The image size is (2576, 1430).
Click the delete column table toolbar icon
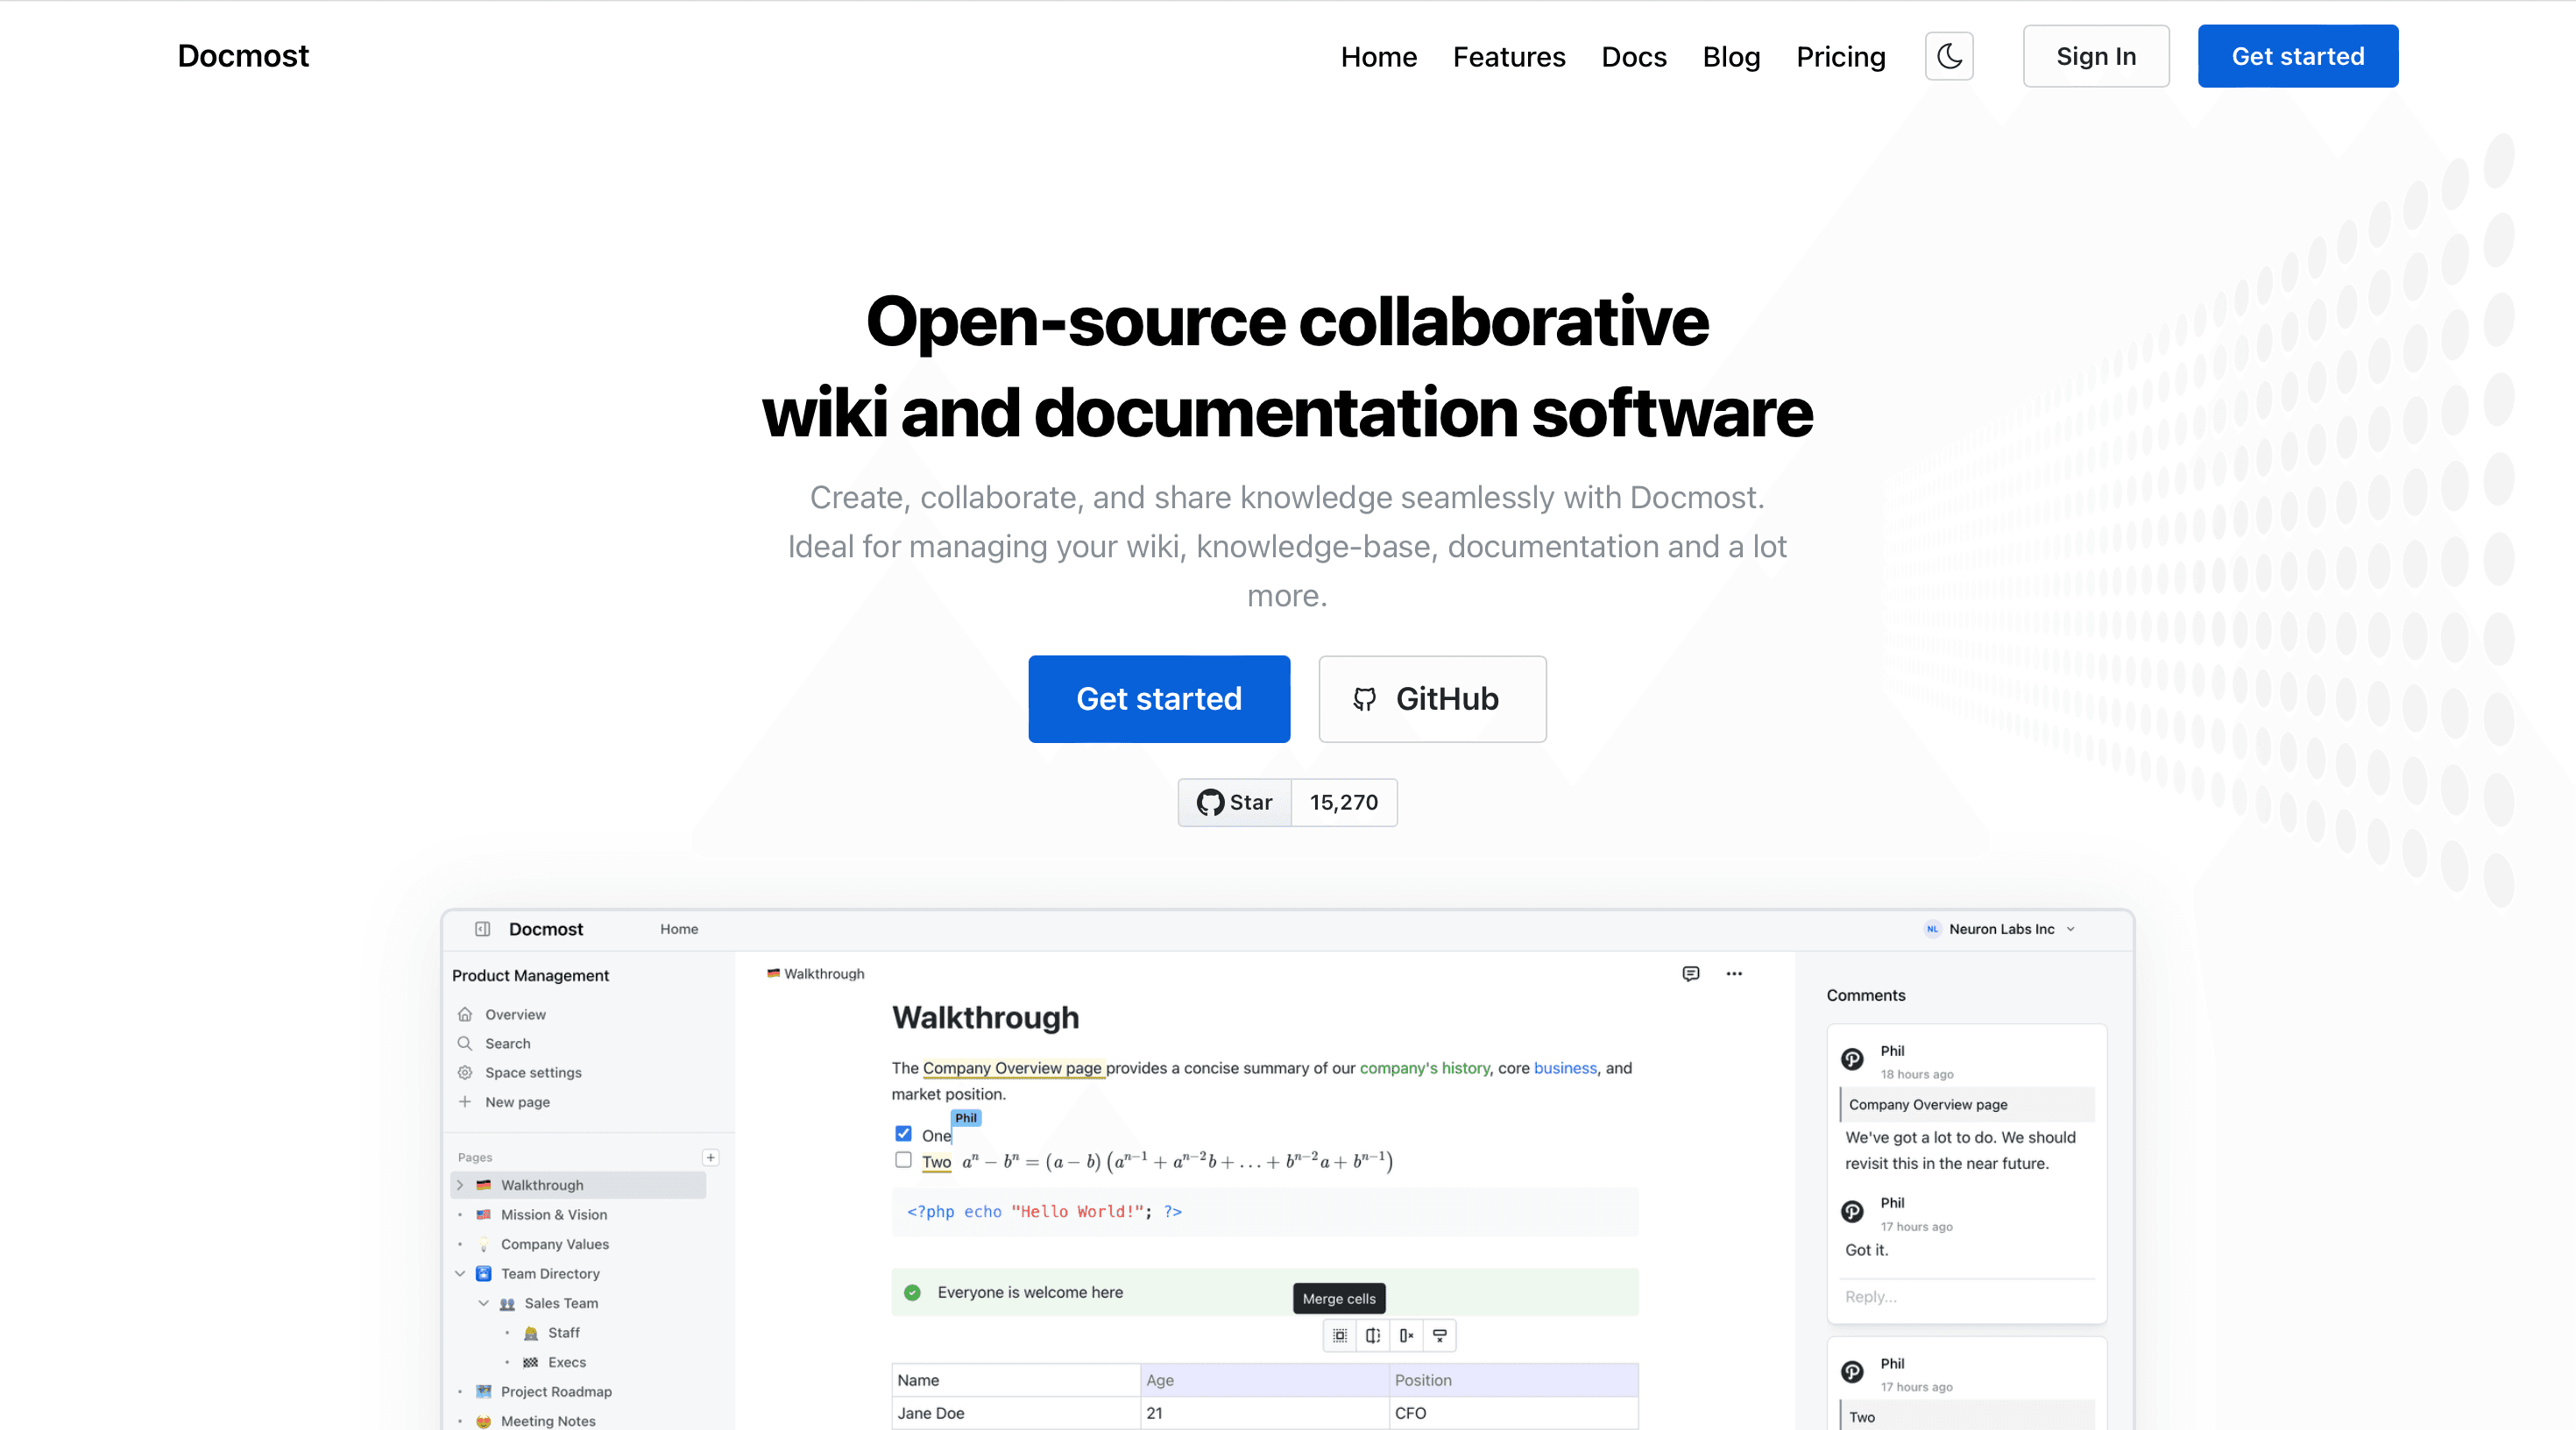pos(1406,1335)
